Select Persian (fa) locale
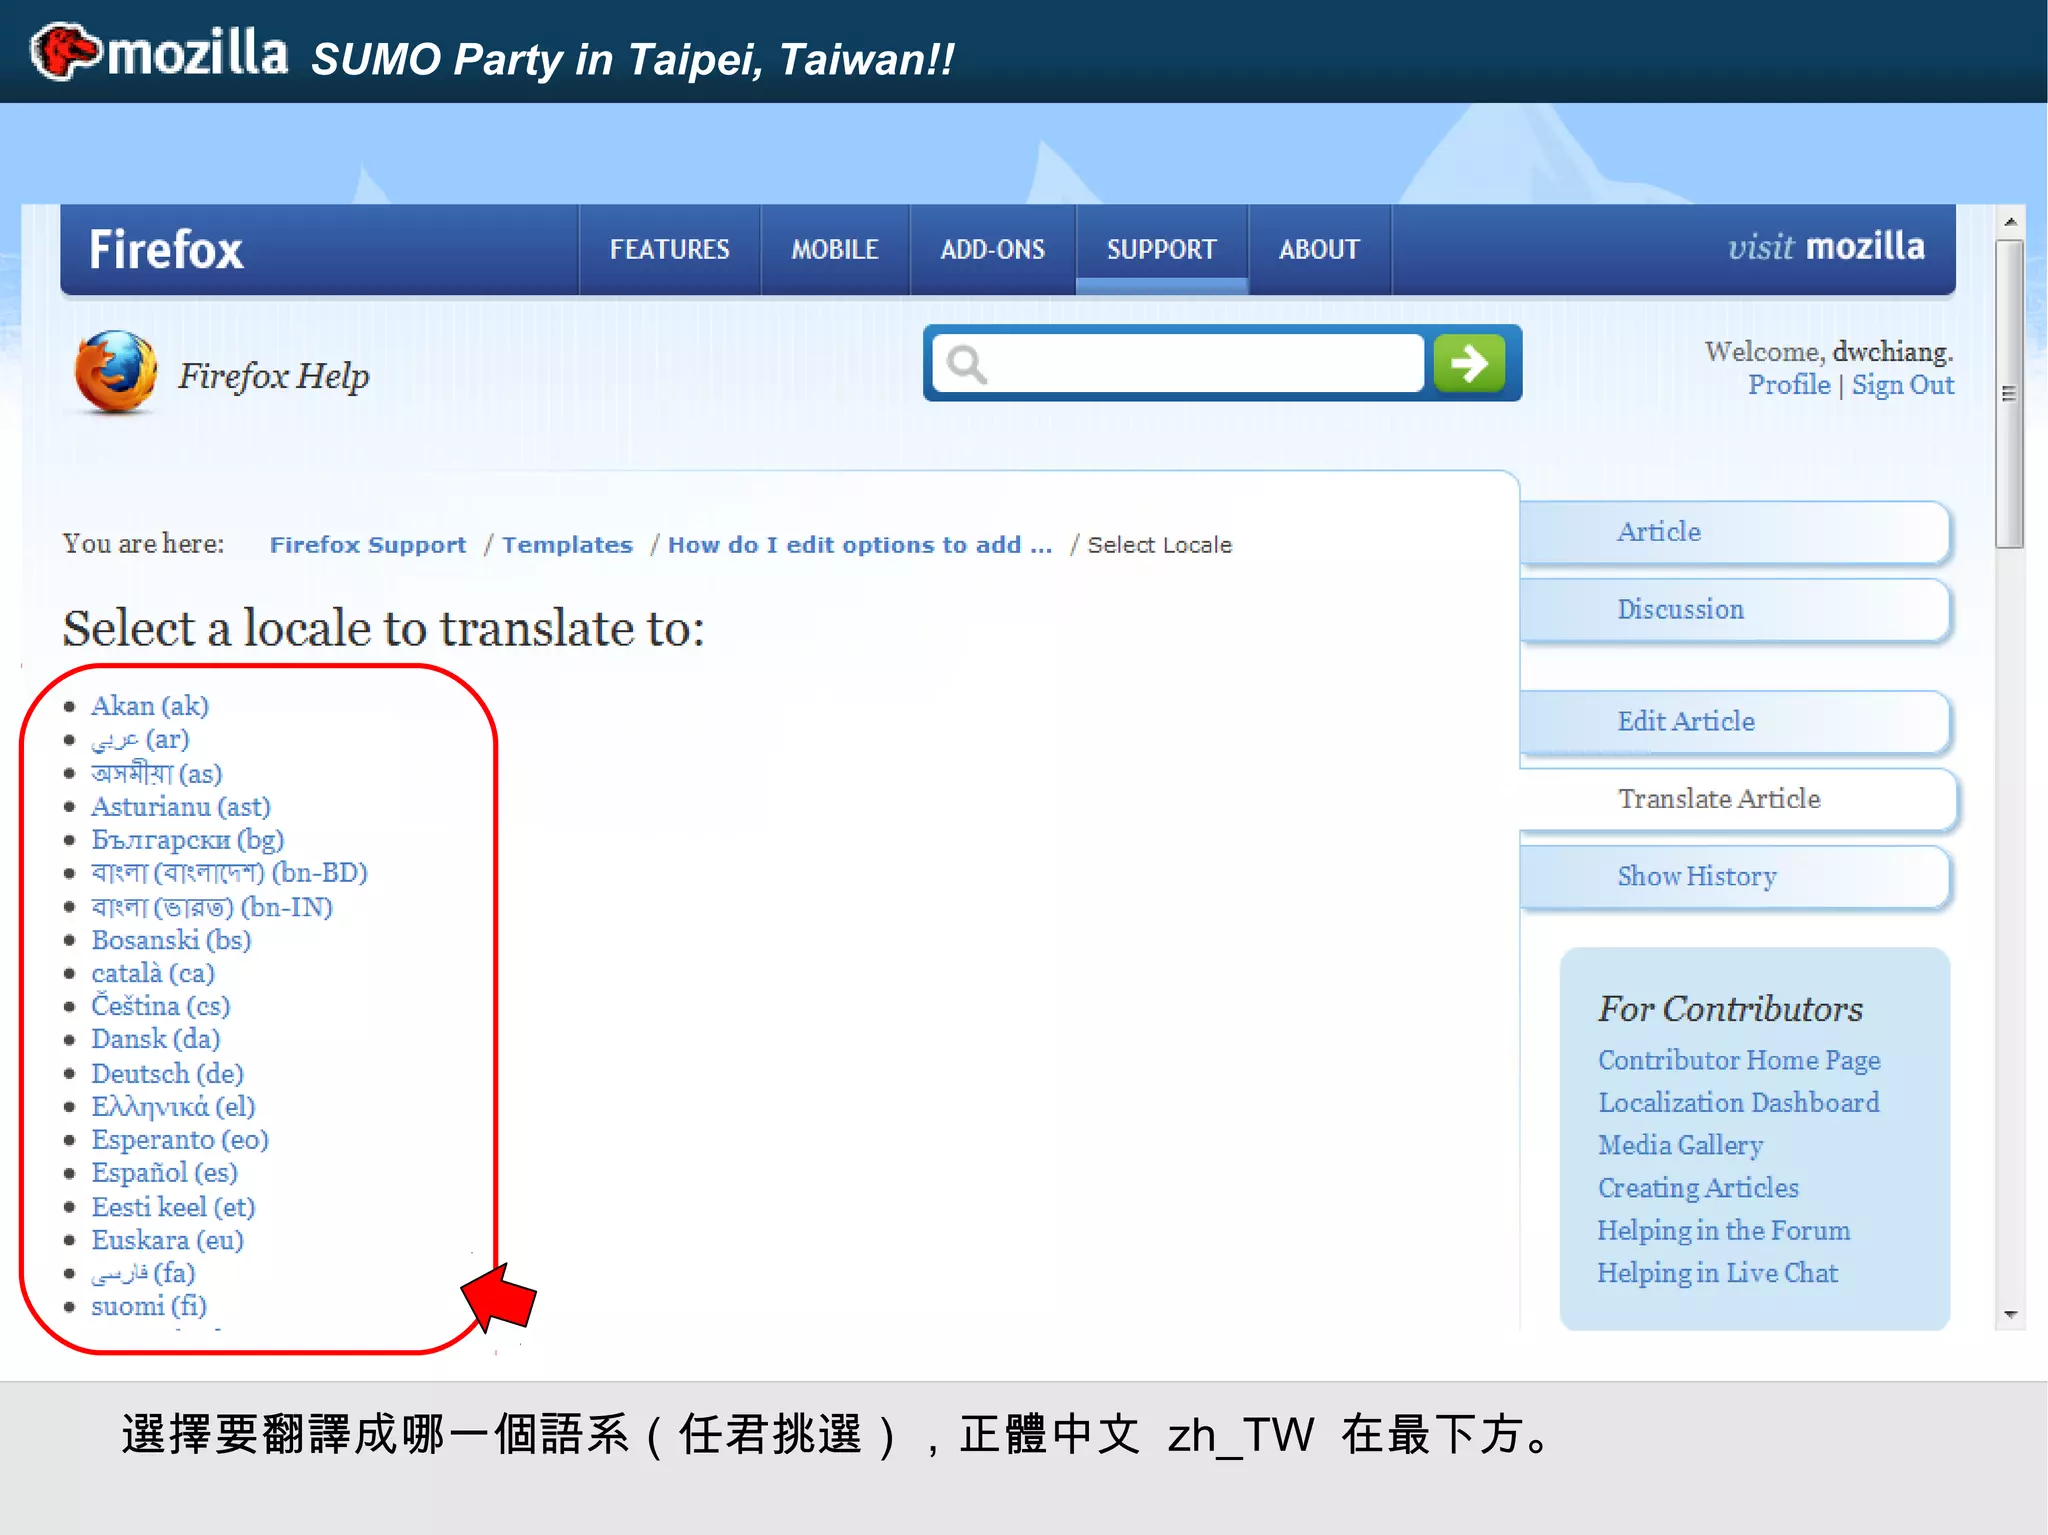The height and width of the screenshot is (1535, 2048). (x=143, y=1273)
